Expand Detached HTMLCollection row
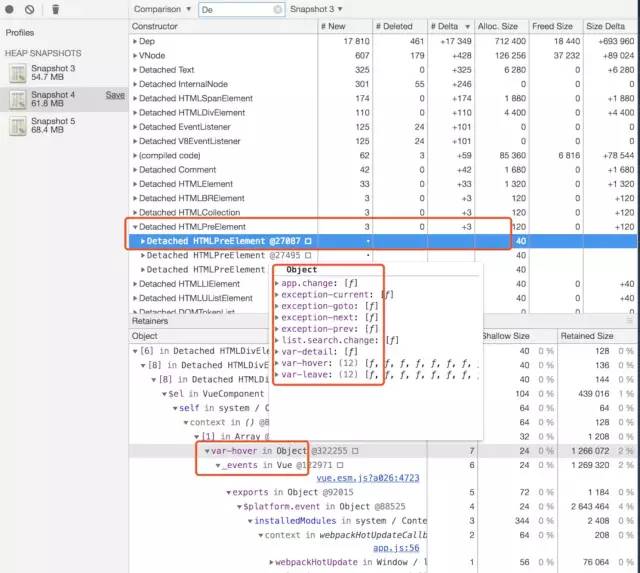 (x=135, y=213)
